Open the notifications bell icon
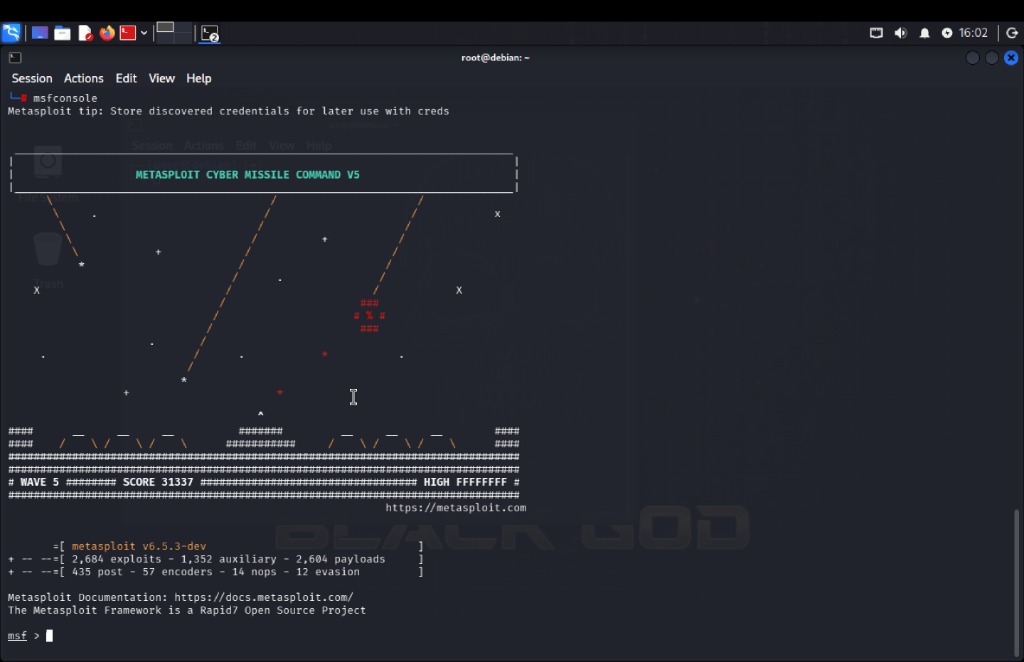The height and width of the screenshot is (662, 1024). pos(925,33)
